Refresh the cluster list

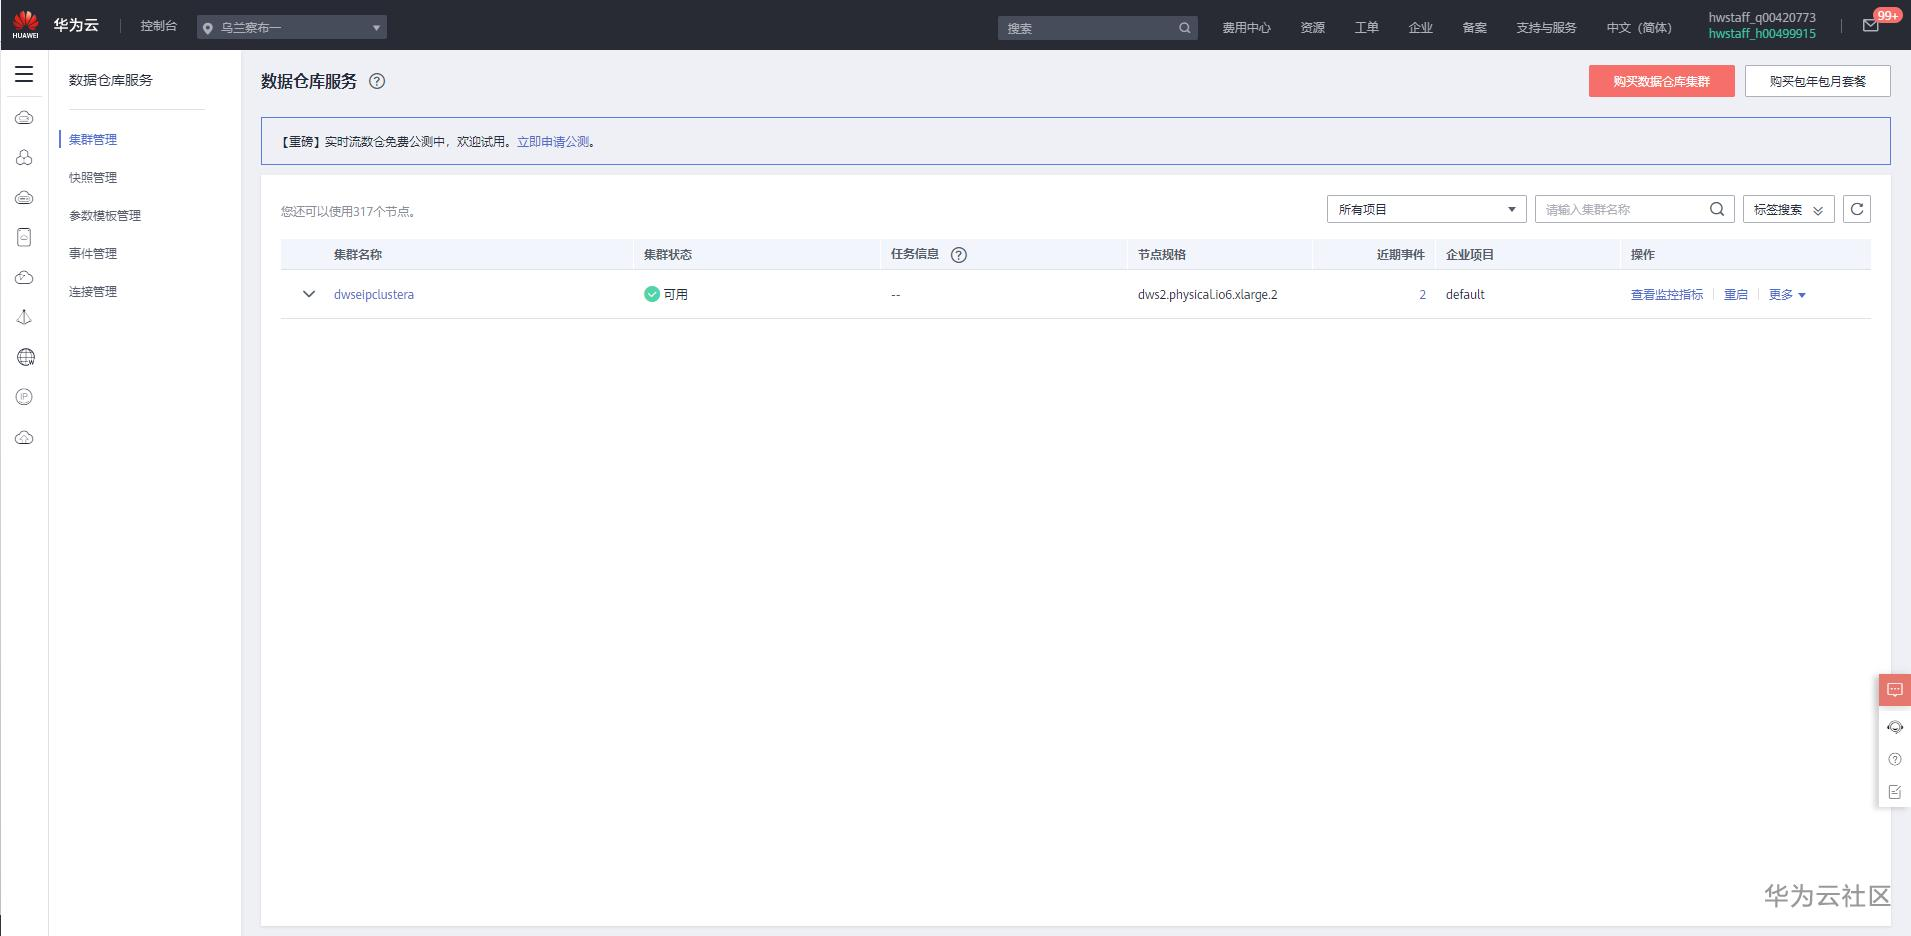point(1857,209)
